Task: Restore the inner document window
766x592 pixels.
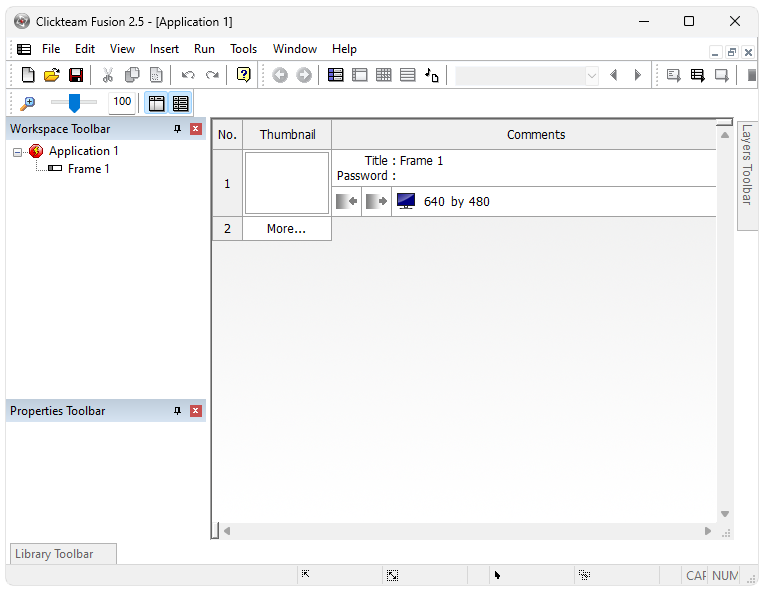Action: pyautogui.click(x=731, y=52)
